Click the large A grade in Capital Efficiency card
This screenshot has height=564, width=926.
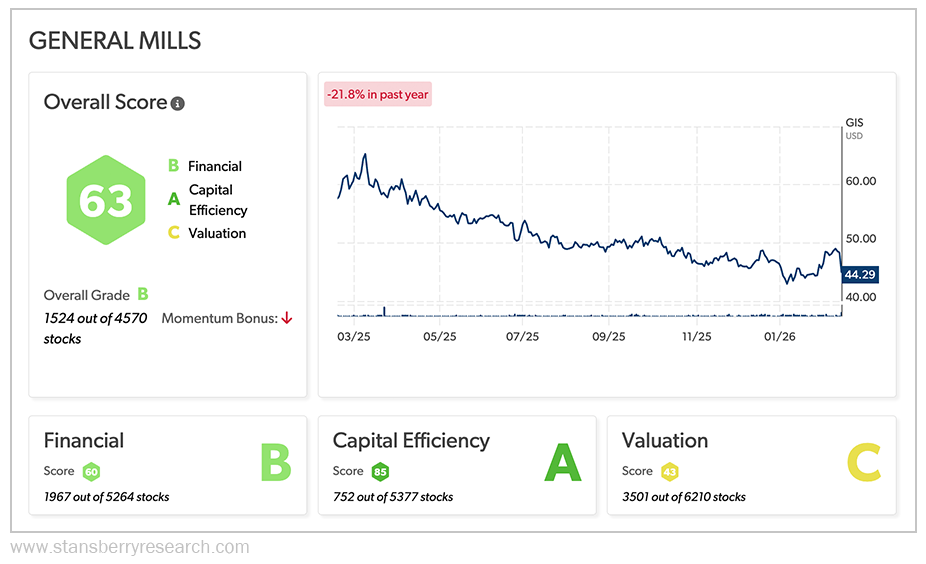click(x=562, y=464)
